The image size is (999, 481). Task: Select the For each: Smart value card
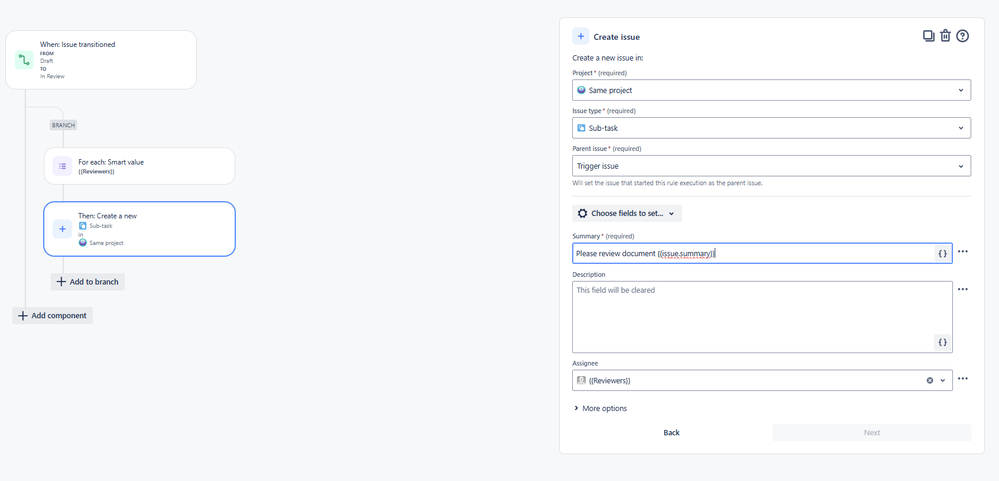139,166
